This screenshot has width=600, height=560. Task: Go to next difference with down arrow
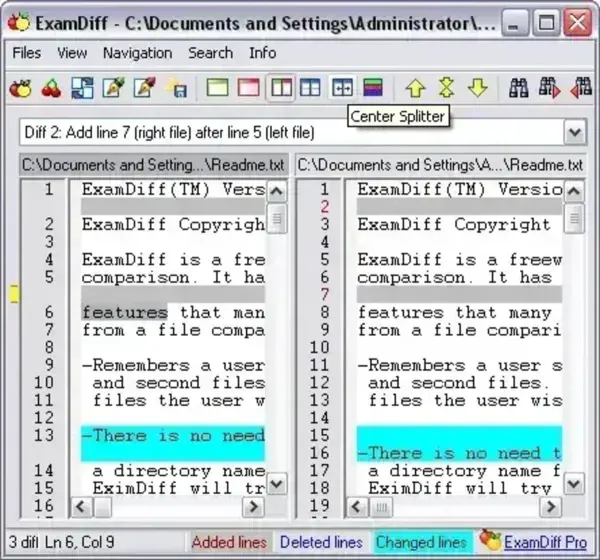click(478, 88)
